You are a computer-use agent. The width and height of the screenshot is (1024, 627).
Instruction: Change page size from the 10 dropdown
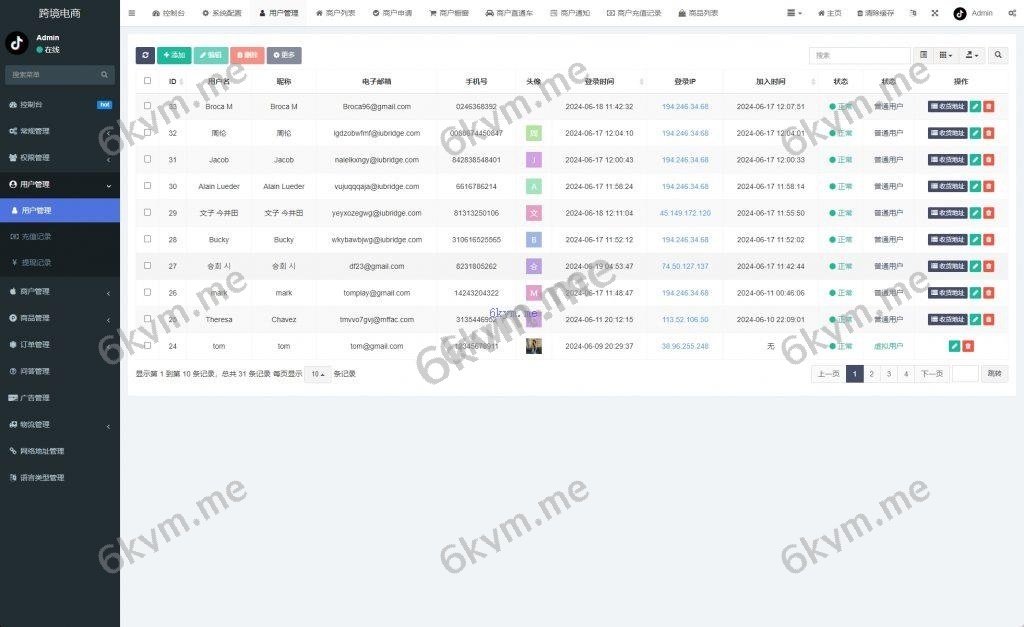pos(319,373)
